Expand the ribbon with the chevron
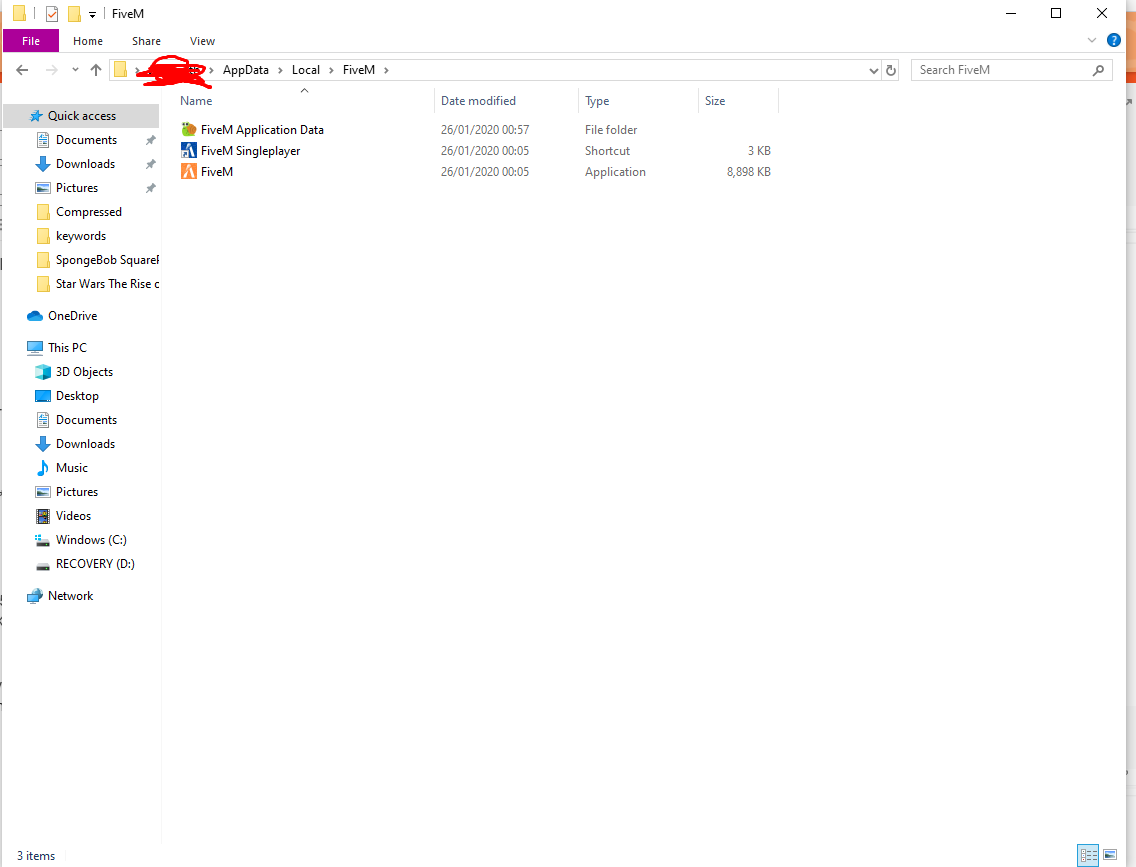Viewport: 1136px width, 867px height. coord(1092,40)
